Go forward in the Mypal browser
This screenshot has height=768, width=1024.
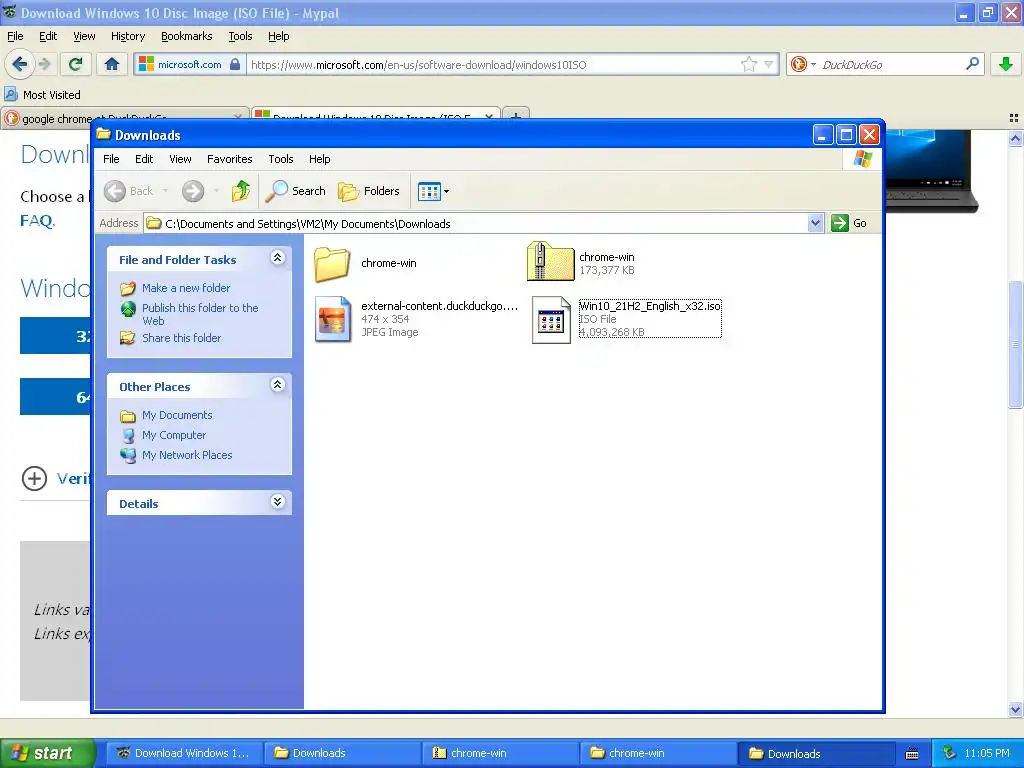point(44,64)
